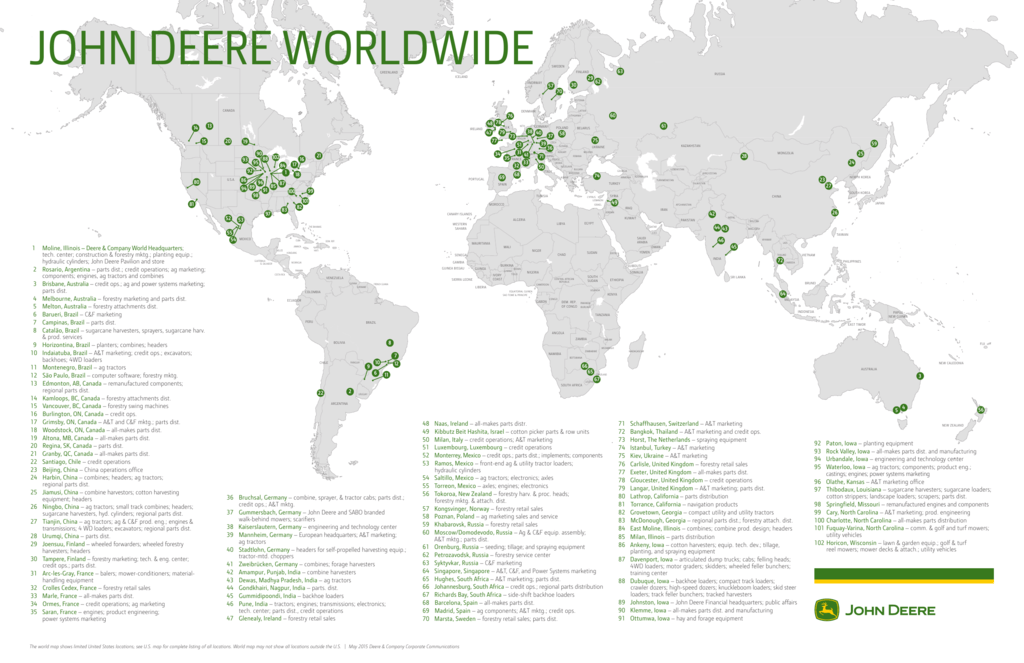Click the Saran, France legend entry
The width and height of the screenshot is (1024, 663).
(x=95, y=615)
